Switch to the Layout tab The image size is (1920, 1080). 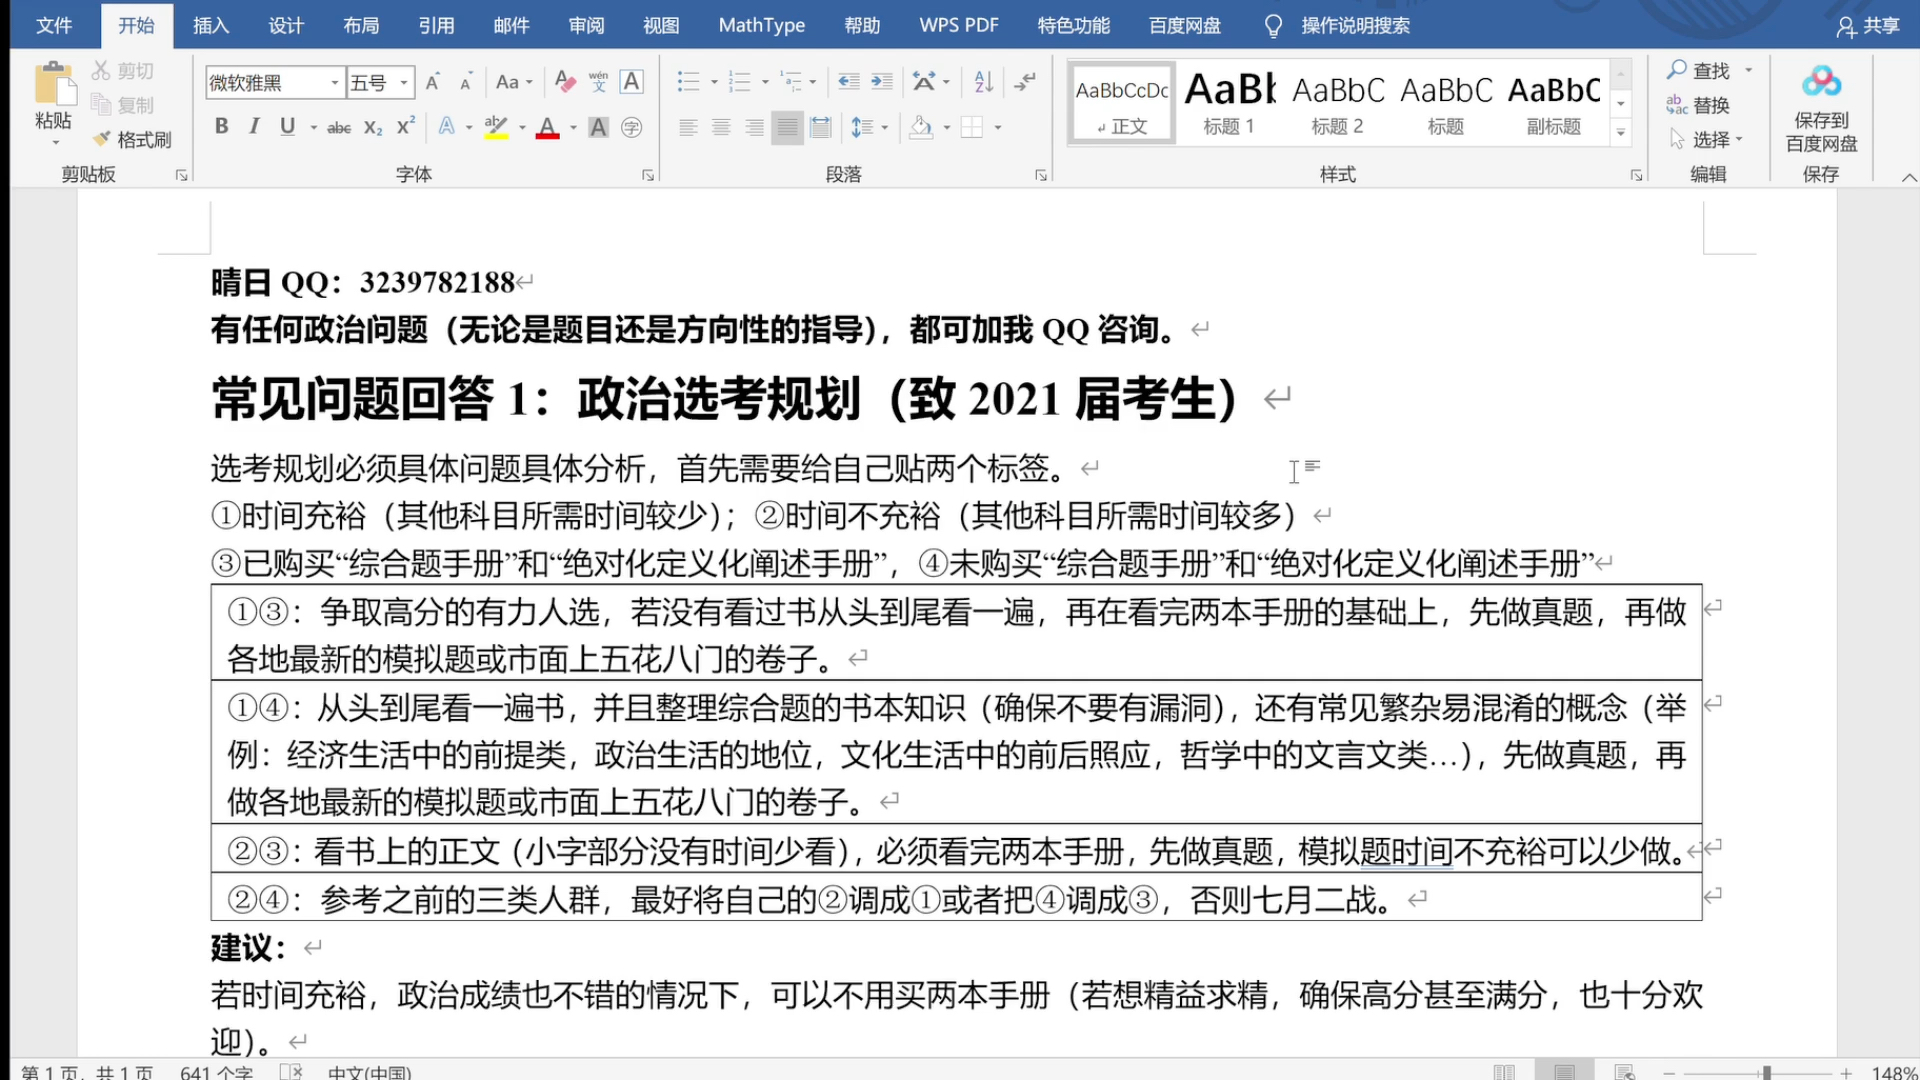click(361, 25)
